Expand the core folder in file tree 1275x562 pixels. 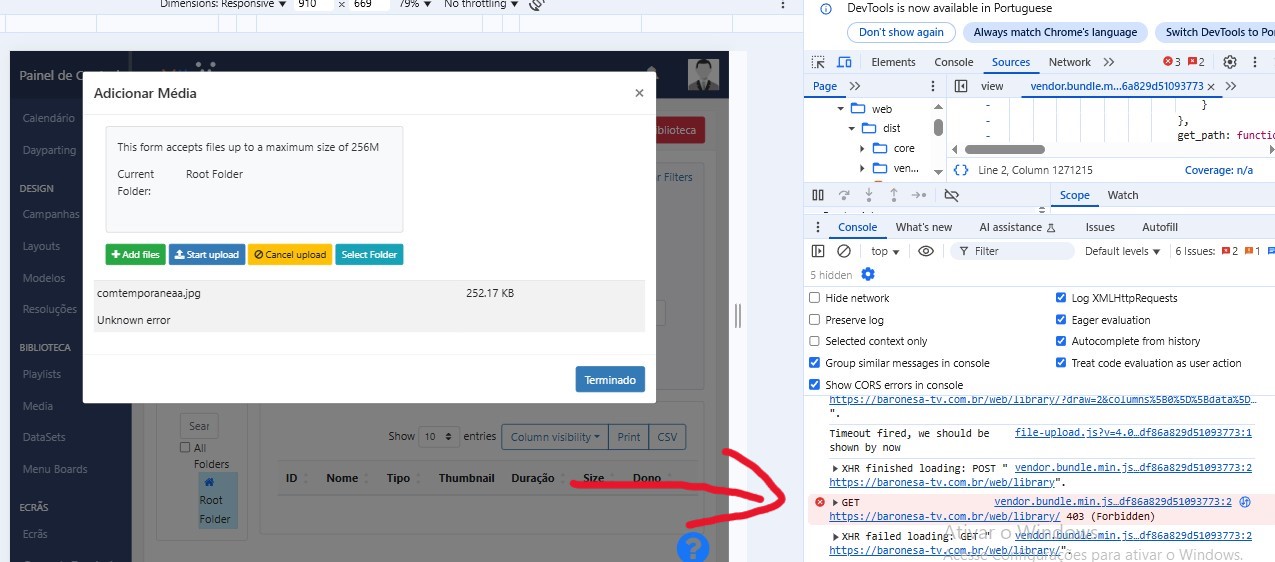862,148
